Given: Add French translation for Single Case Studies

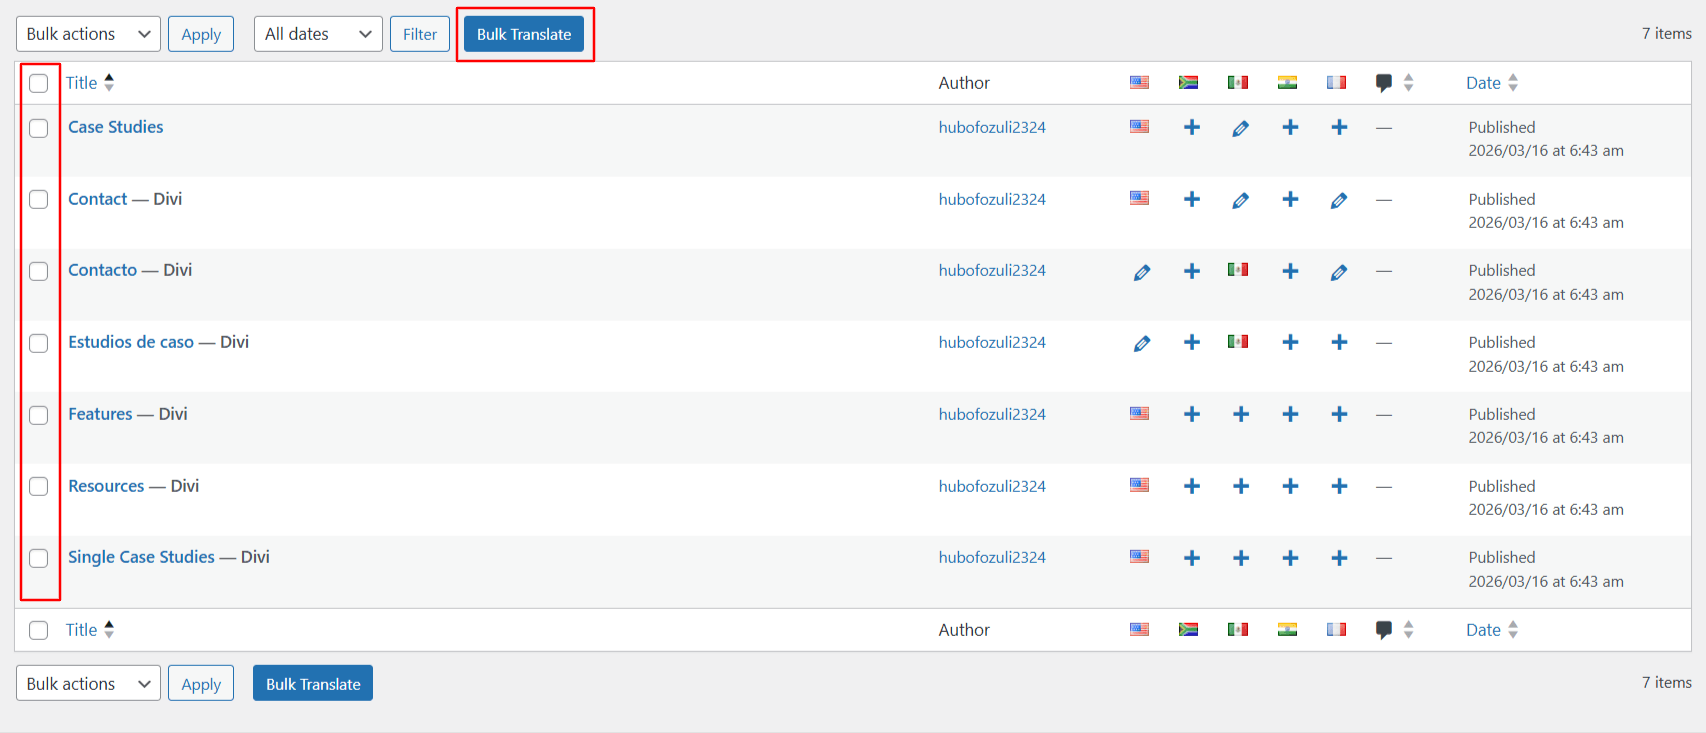Looking at the screenshot, I should click(x=1338, y=558).
